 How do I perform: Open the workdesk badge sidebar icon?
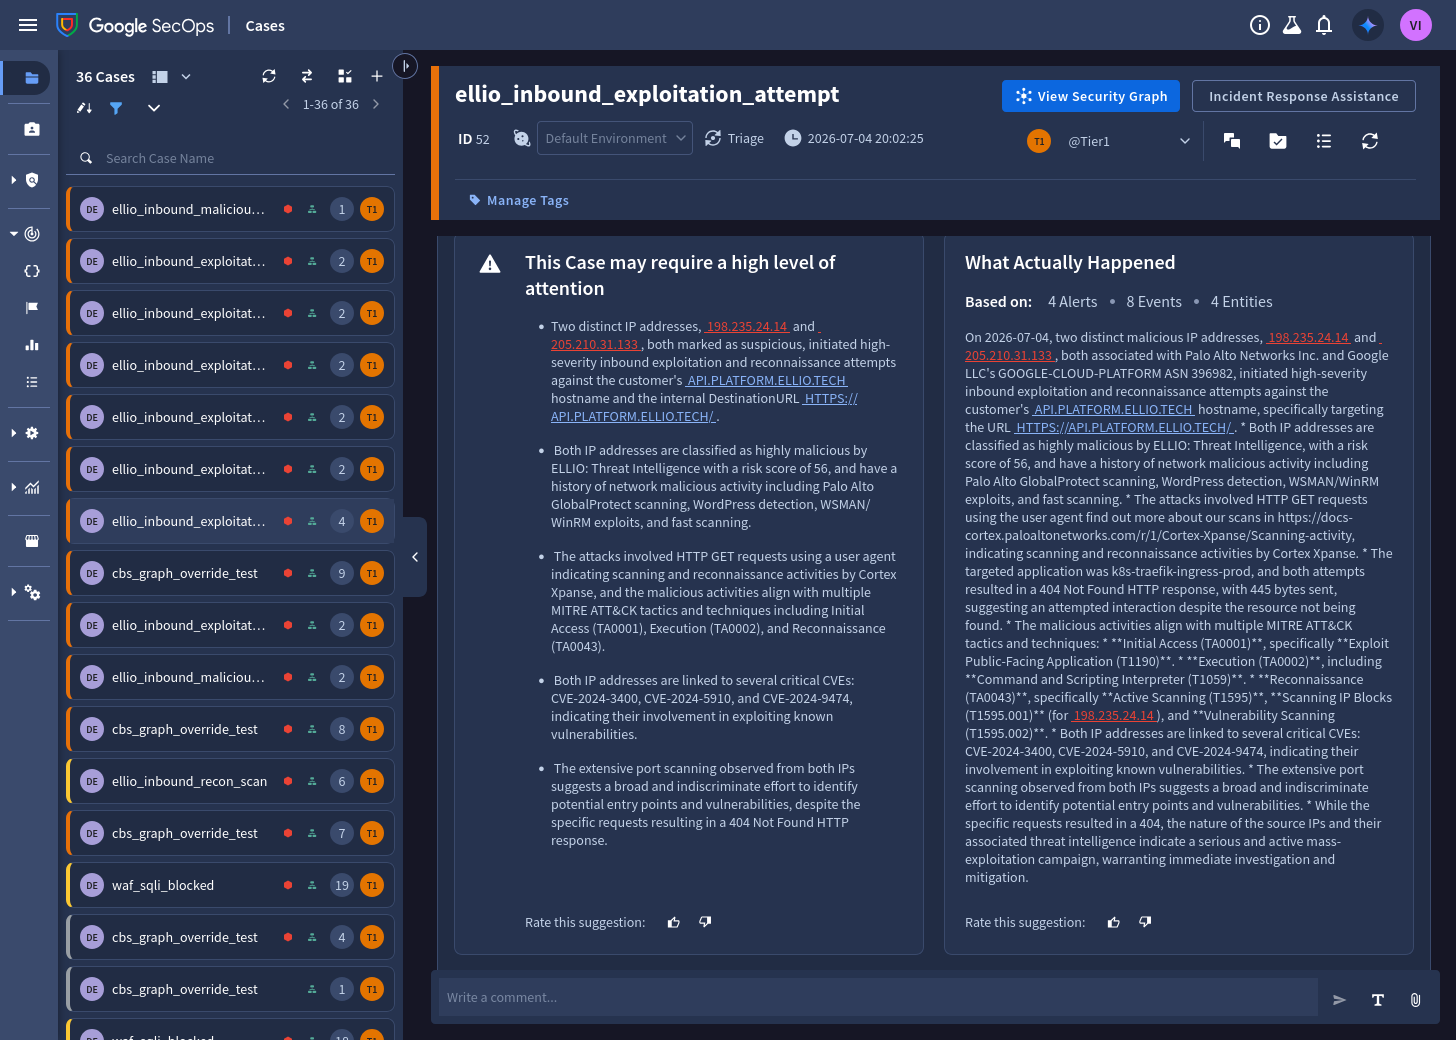(x=31, y=129)
